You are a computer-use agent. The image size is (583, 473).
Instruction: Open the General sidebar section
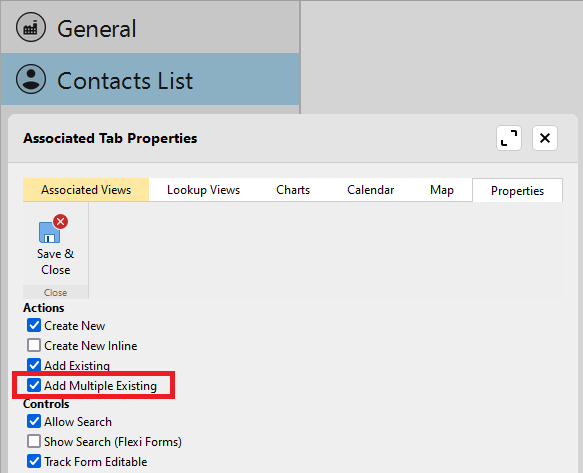[x=150, y=27]
